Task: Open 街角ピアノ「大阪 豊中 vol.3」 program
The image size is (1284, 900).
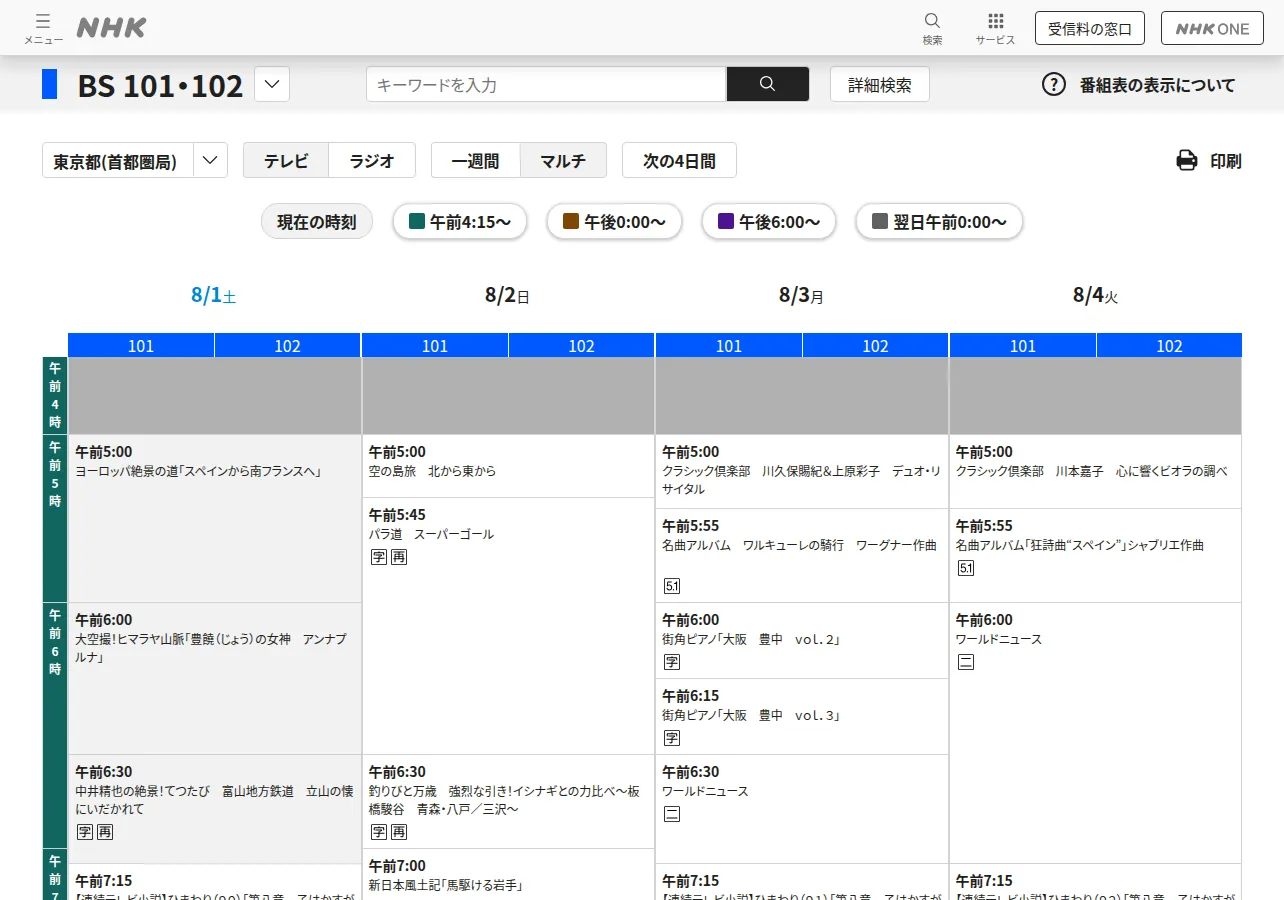Action: pos(802,716)
